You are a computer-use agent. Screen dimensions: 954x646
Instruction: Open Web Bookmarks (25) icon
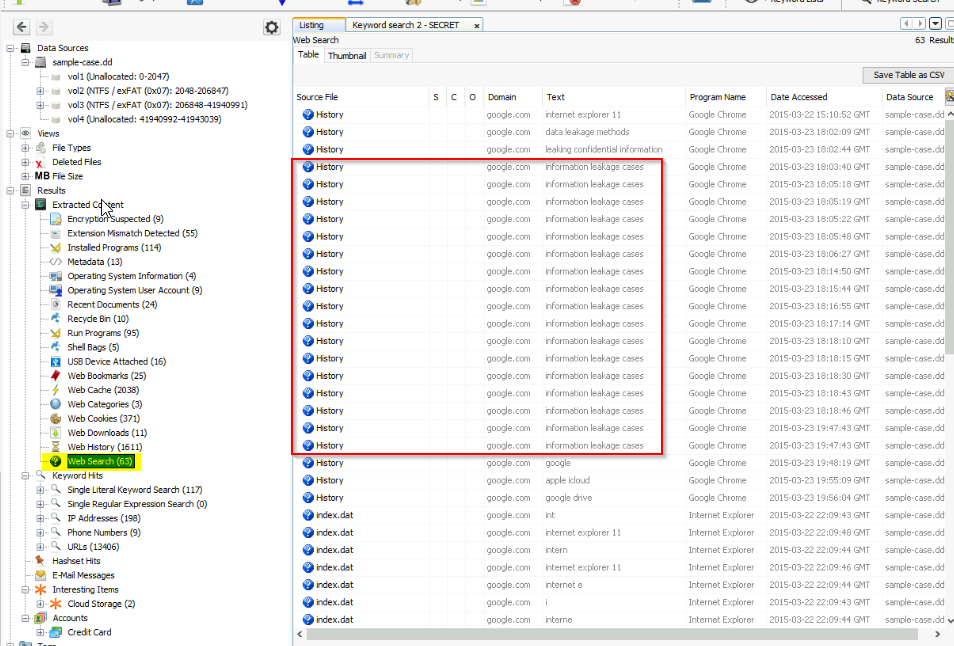(x=55, y=375)
